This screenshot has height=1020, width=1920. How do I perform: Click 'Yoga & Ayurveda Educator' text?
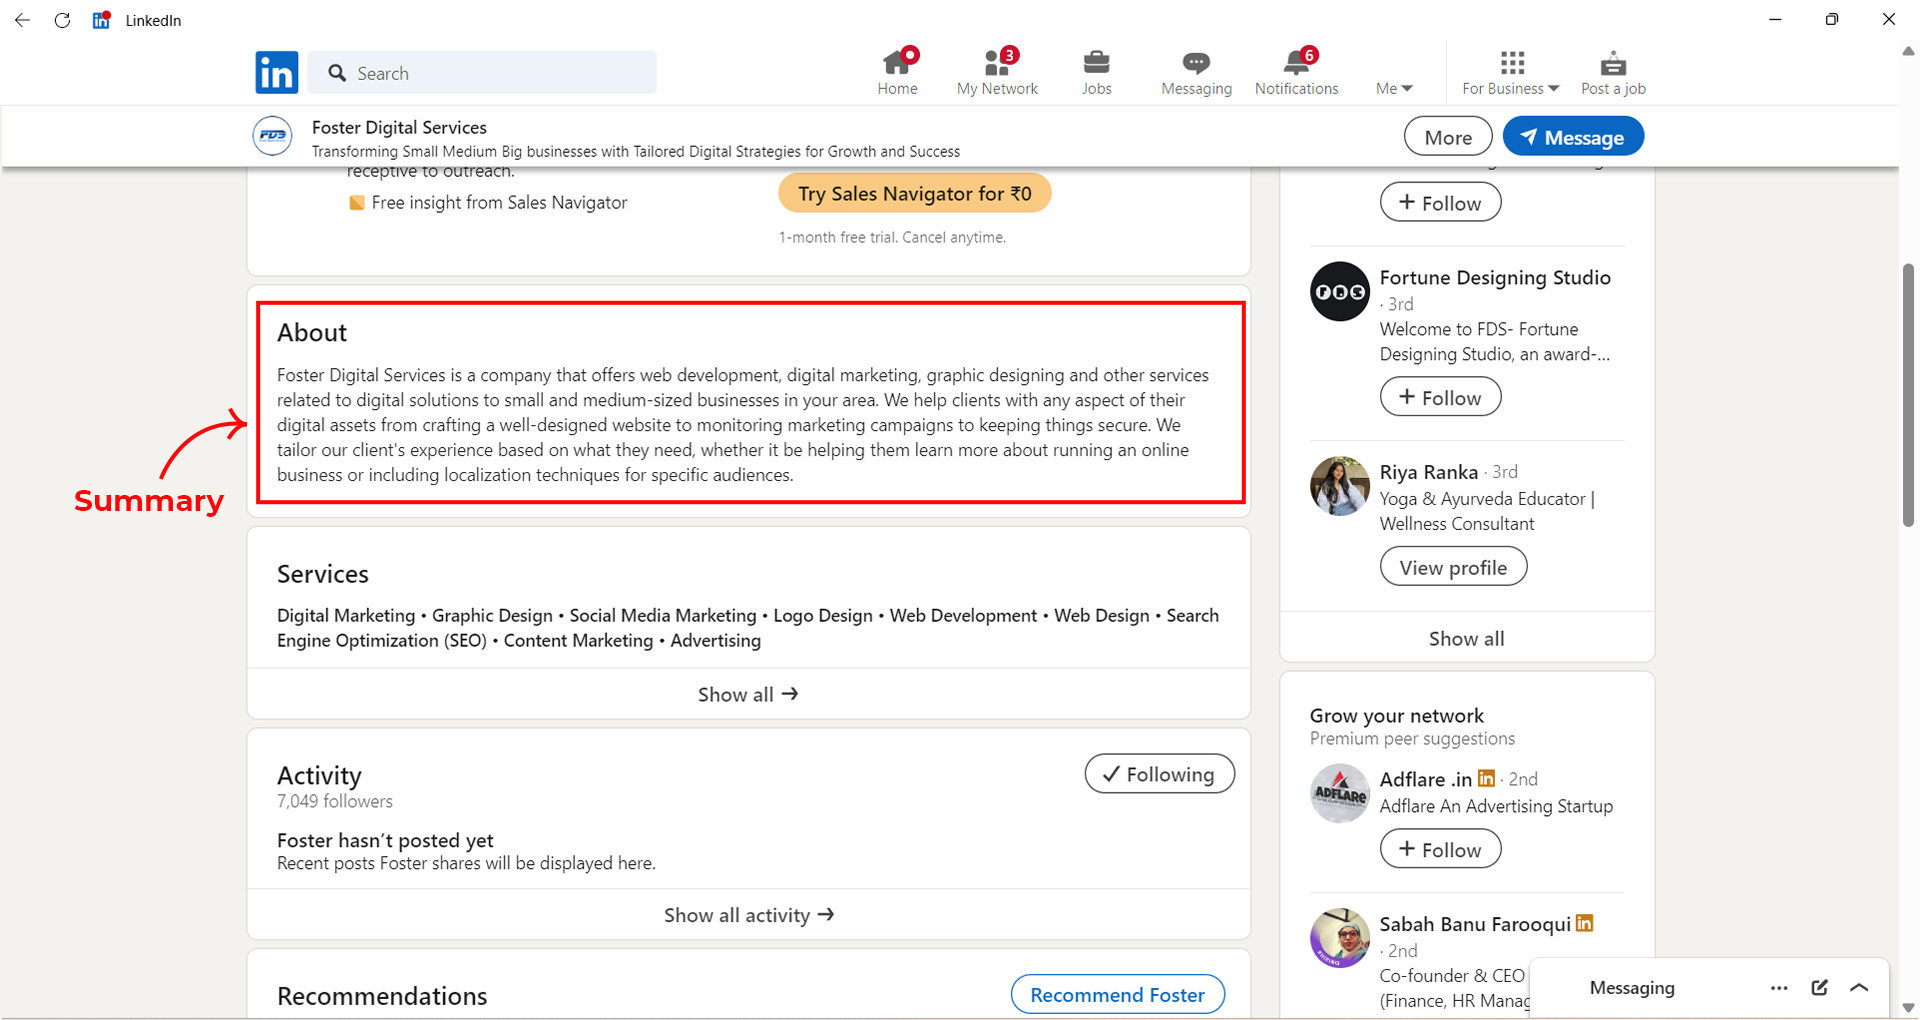[1482, 499]
